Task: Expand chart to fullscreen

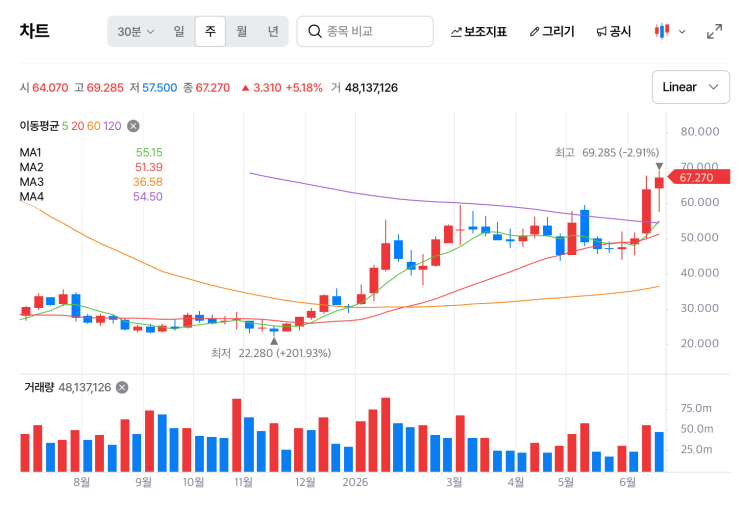Action: 715,32
